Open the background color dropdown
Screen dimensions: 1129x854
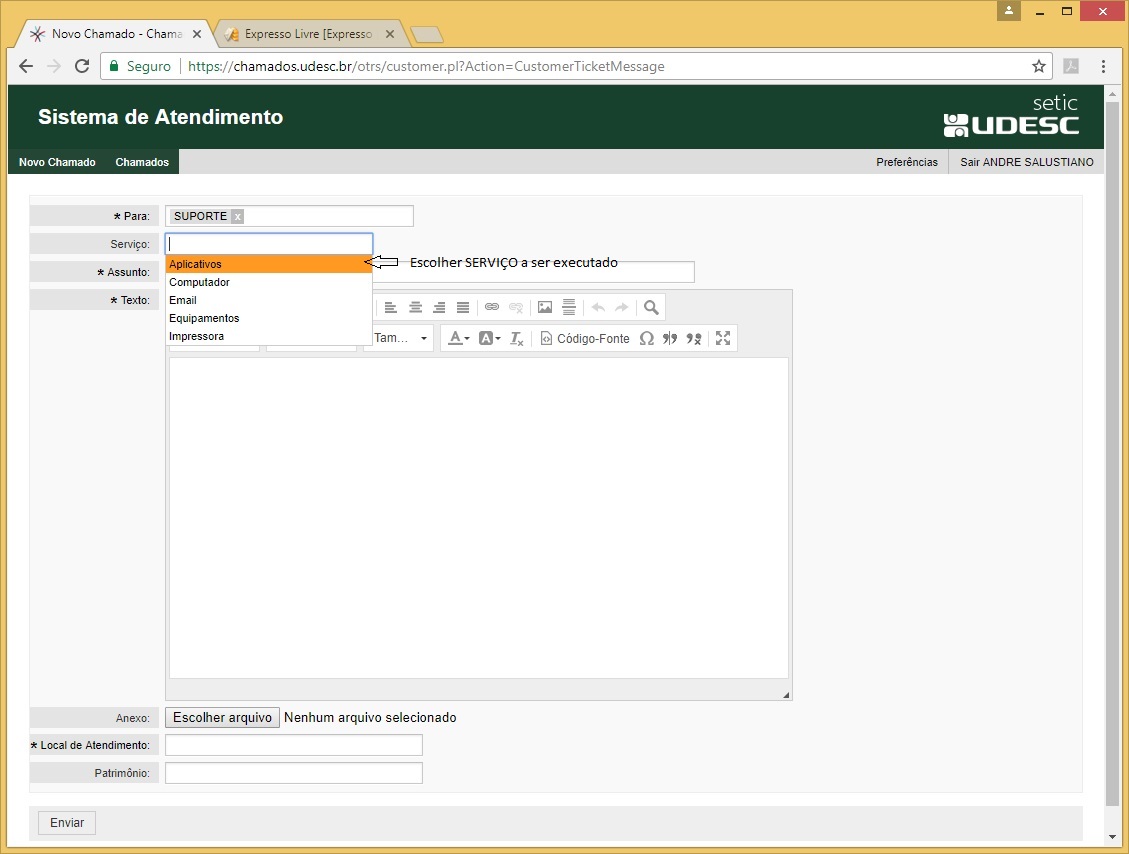coord(489,339)
